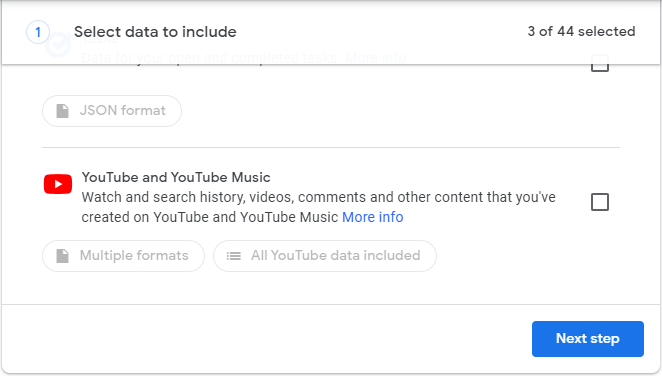Click the YouTube and YouTube Music title
The image size is (662, 376).
pyautogui.click(x=176, y=177)
